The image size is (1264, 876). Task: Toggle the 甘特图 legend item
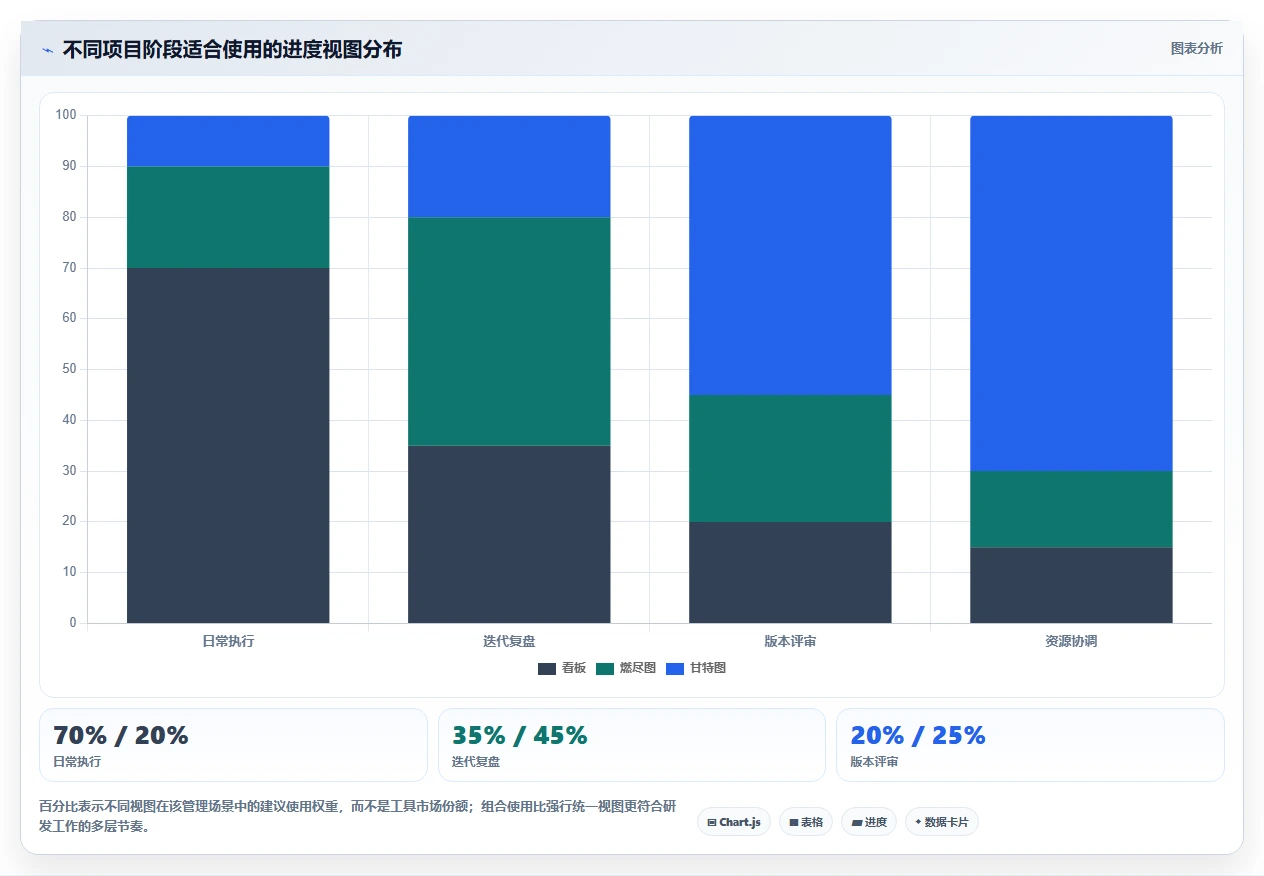696,668
